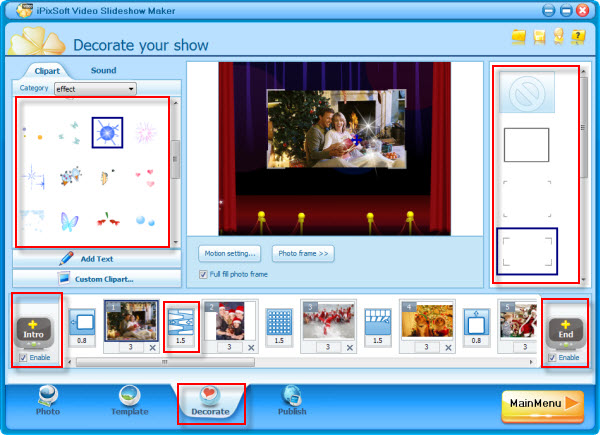
Task: Click timeline scroll right arrow
Action: point(531,362)
